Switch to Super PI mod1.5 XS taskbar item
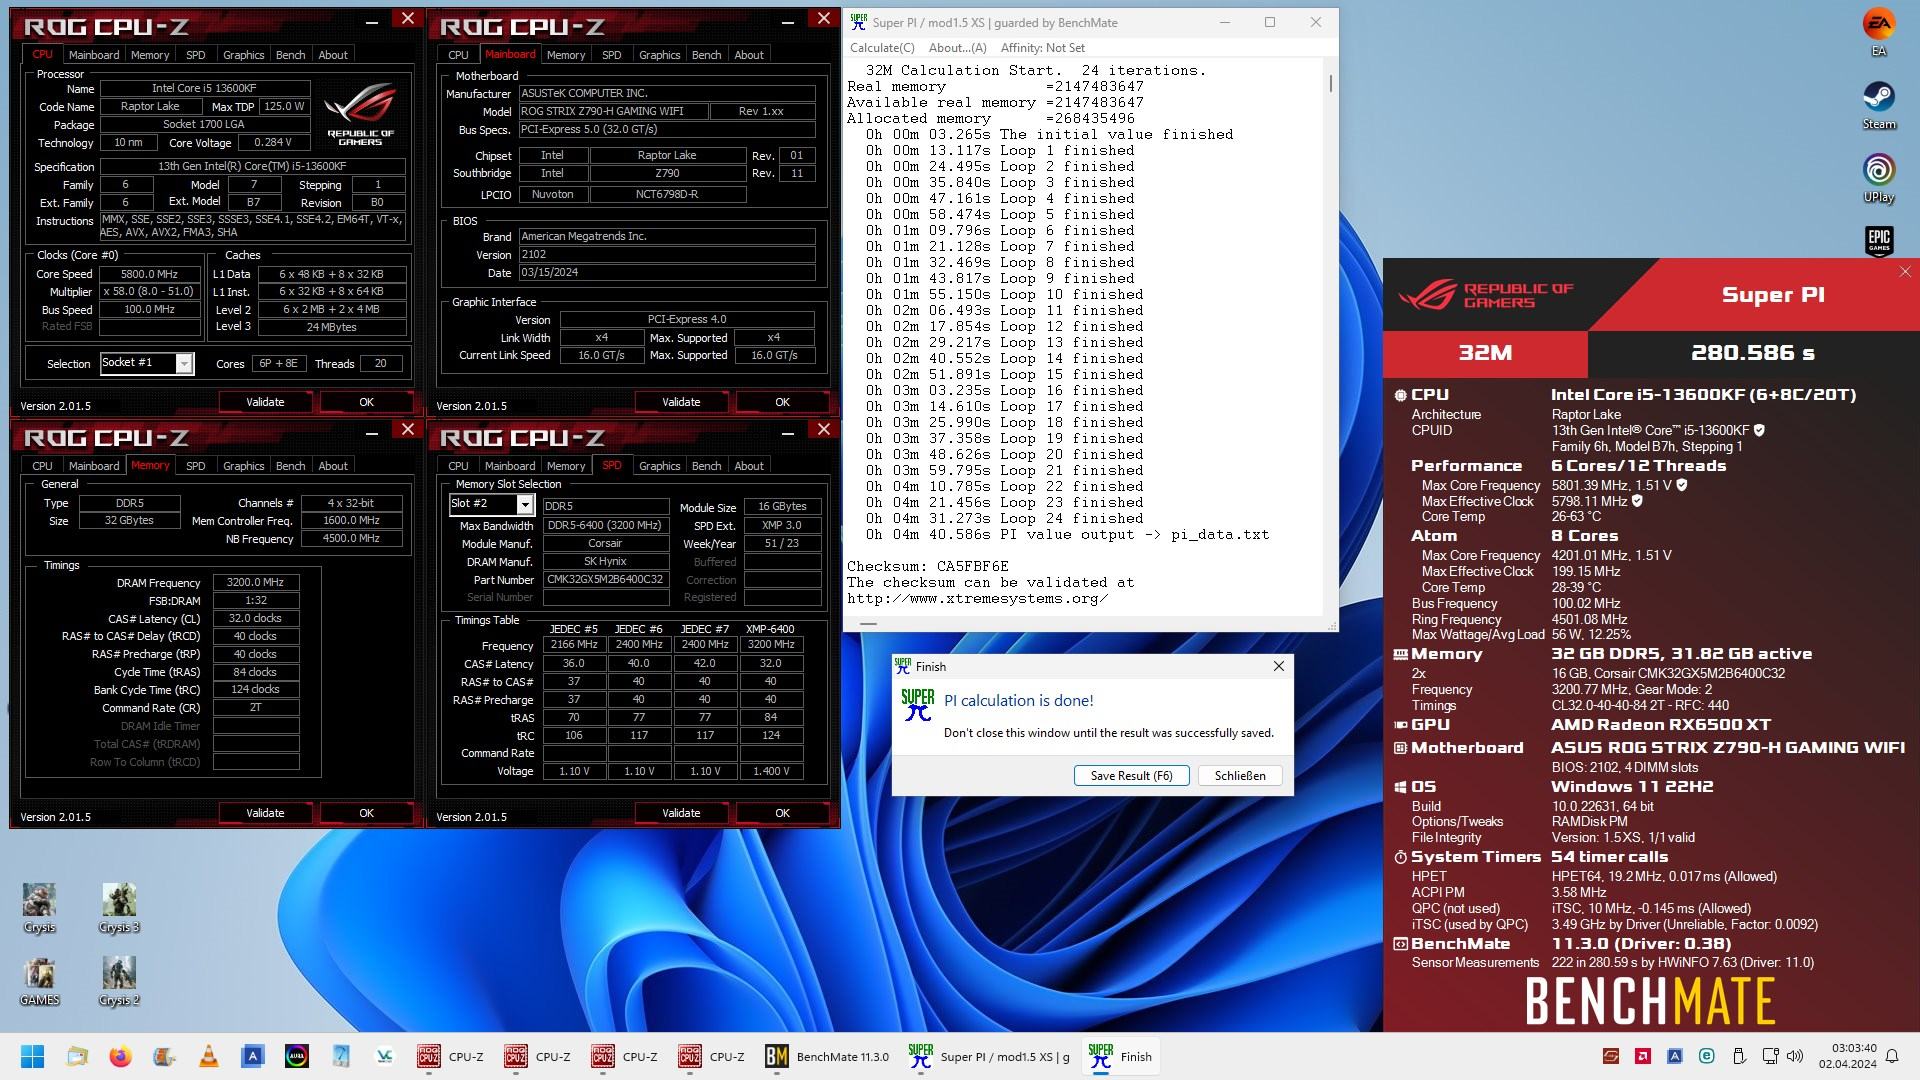The image size is (1920, 1080). (988, 1056)
